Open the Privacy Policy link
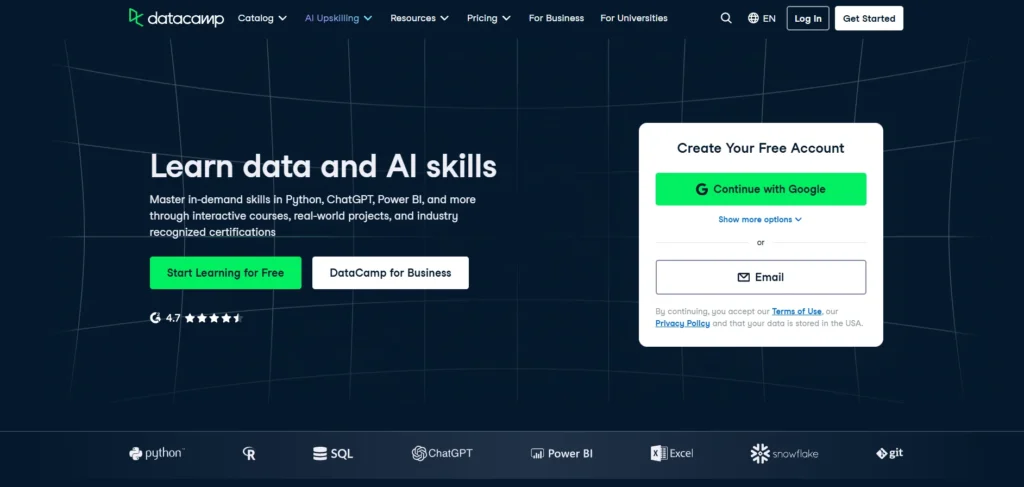1024x487 pixels. coord(682,323)
